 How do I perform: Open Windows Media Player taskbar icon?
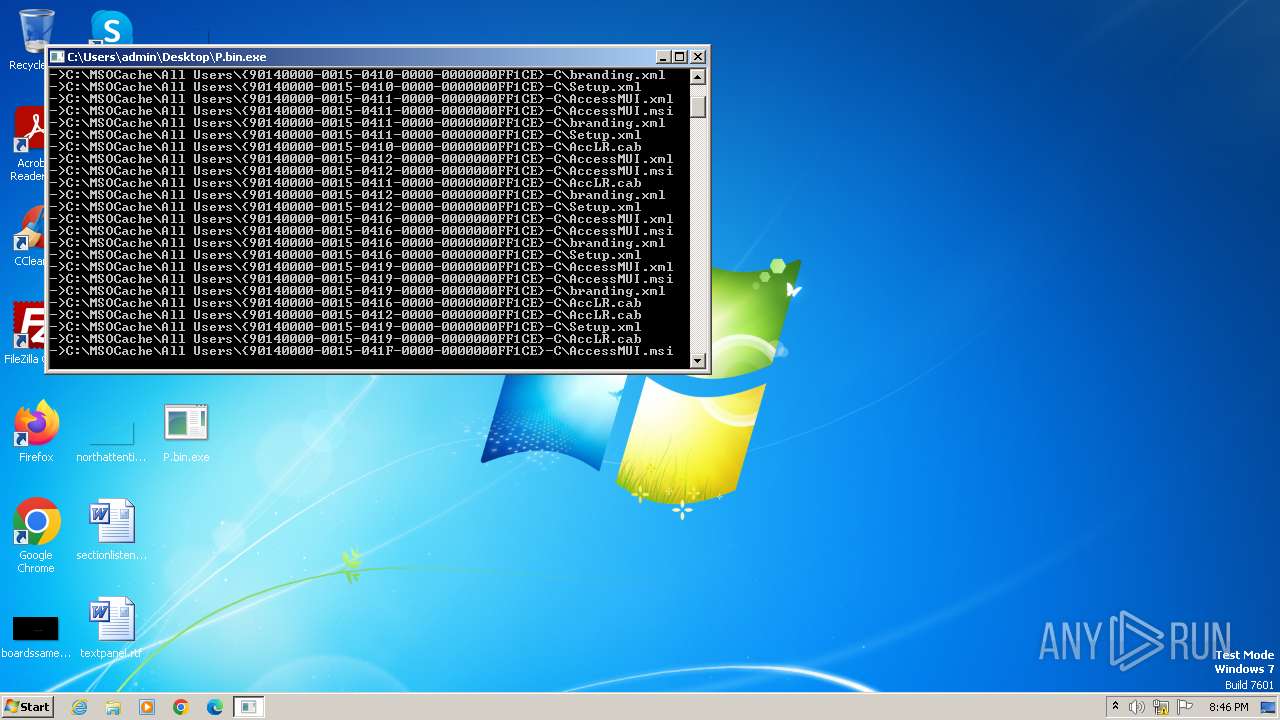tap(147, 707)
